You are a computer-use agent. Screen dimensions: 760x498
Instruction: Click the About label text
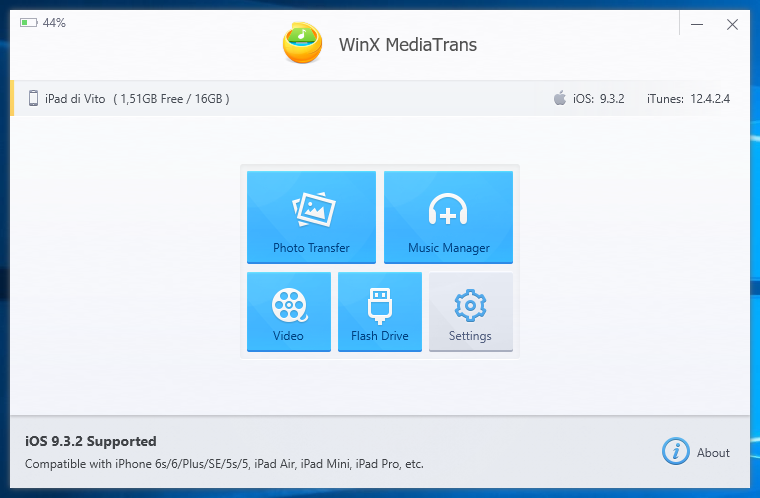[713, 452]
